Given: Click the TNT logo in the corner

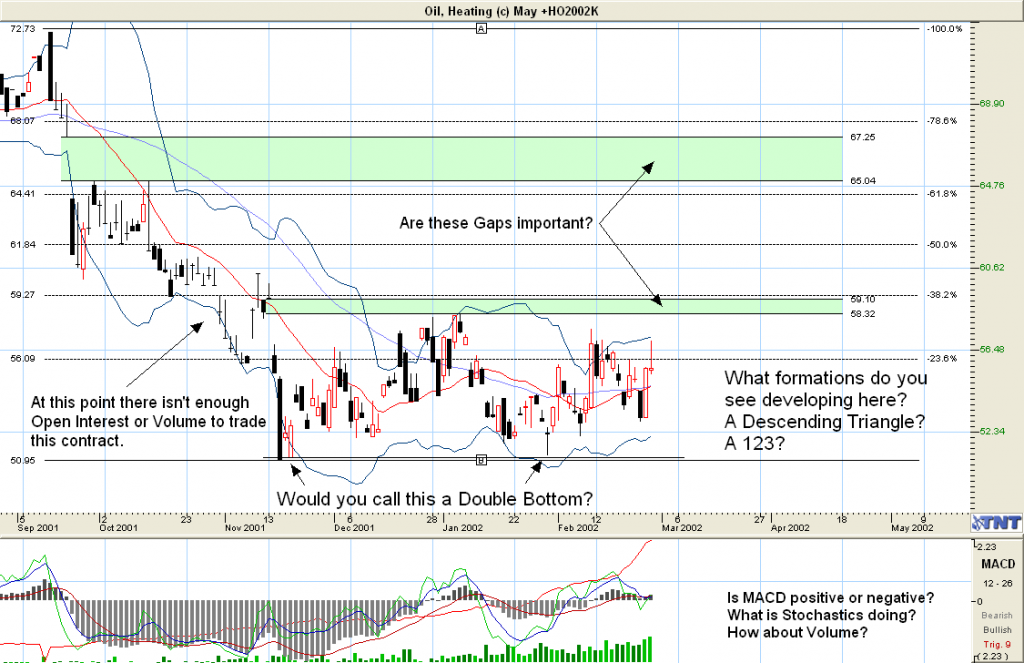Looking at the screenshot, I should (994, 523).
